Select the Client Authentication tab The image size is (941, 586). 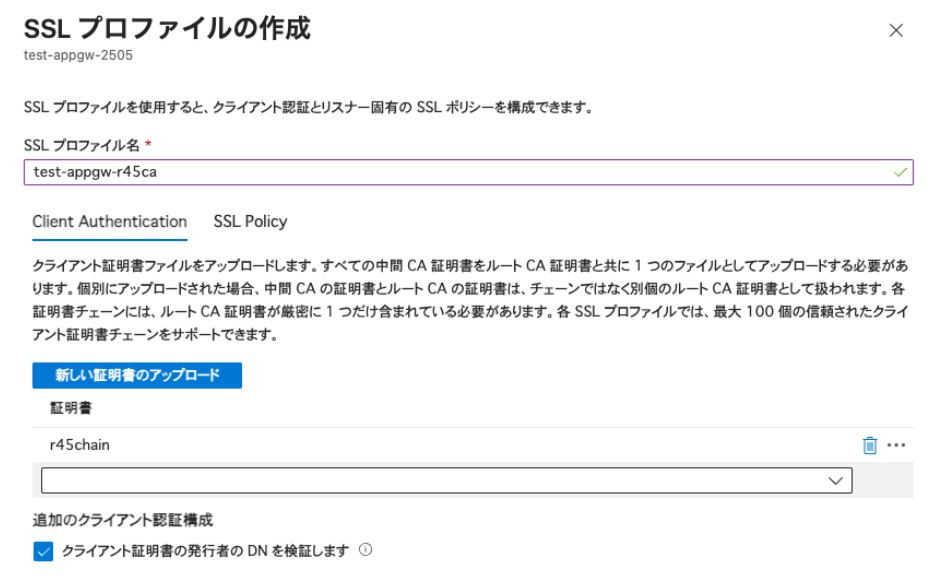pyautogui.click(x=109, y=222)
